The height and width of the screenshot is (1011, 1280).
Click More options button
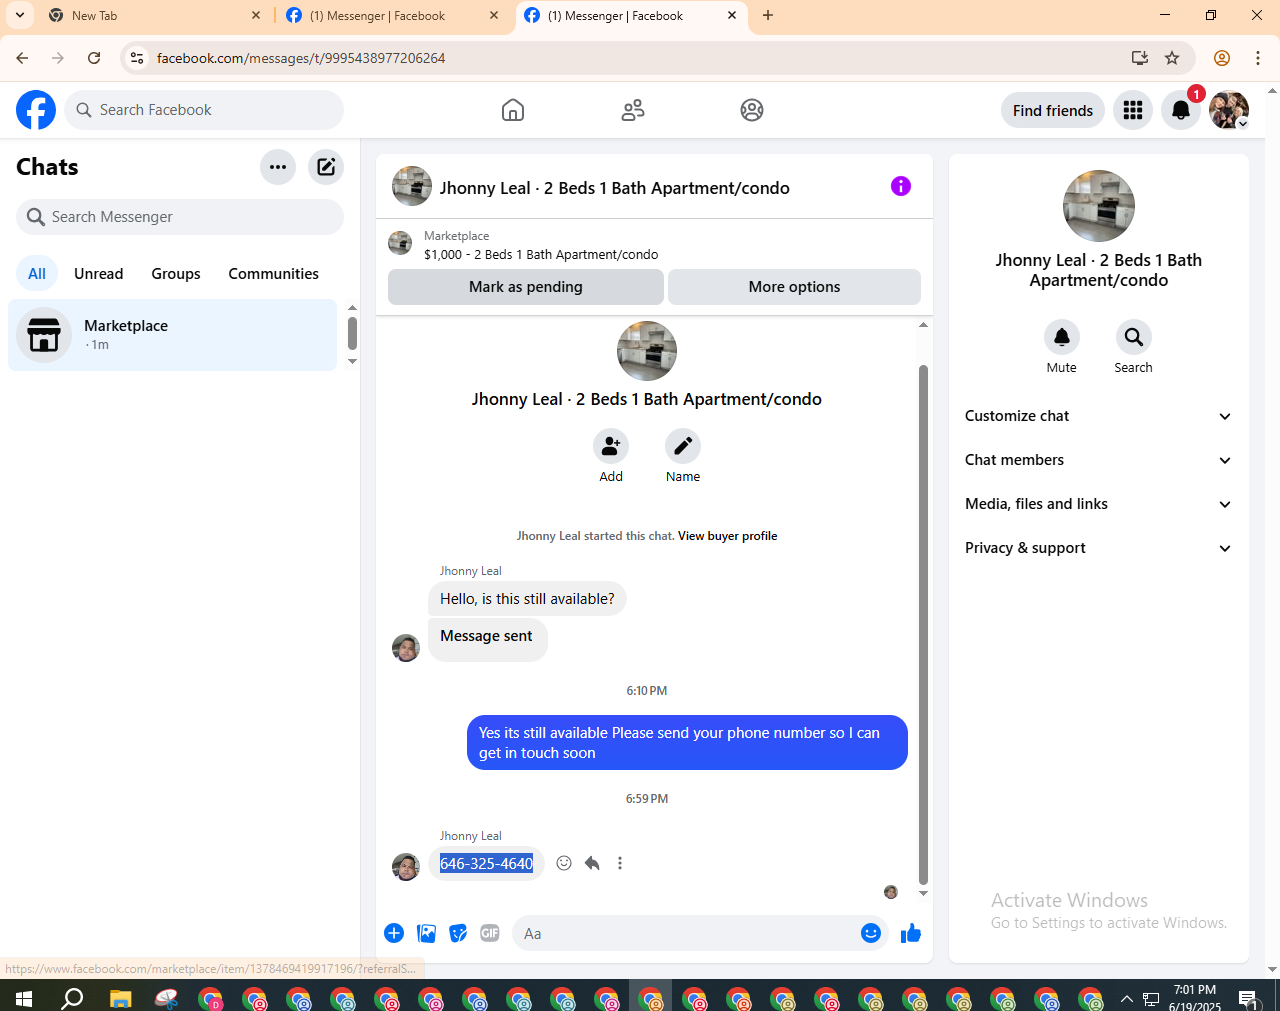click(x=795, y=287)
